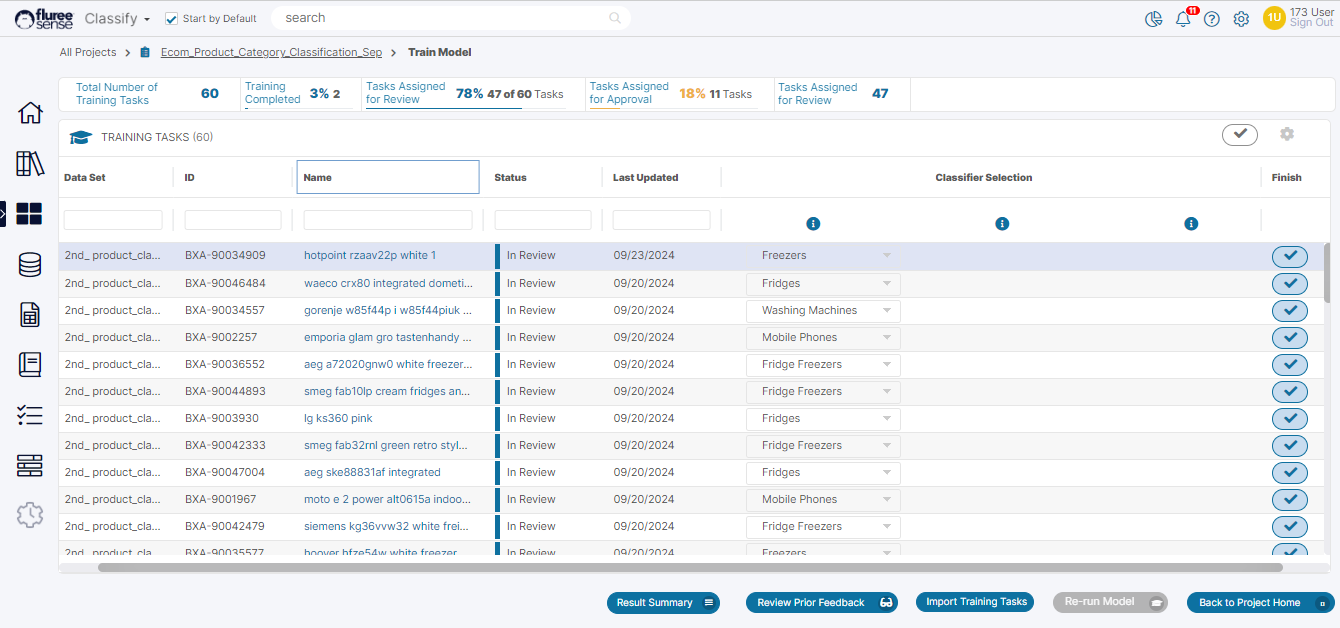Open the database icon in sidebar
This screenshot has width=1340, height=628.
click(30, 265)
